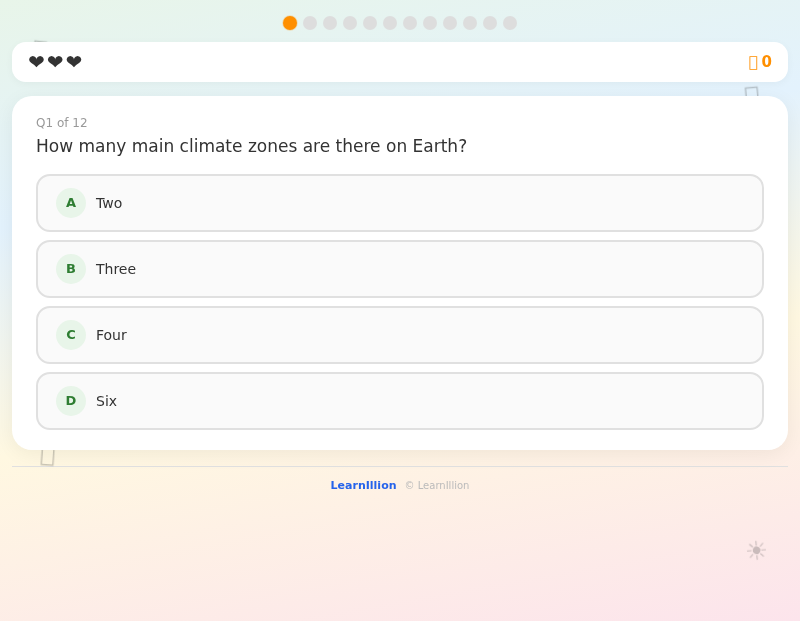Open the LearnIllion homepage link
800x621 pixels.
tap(363, 485)
